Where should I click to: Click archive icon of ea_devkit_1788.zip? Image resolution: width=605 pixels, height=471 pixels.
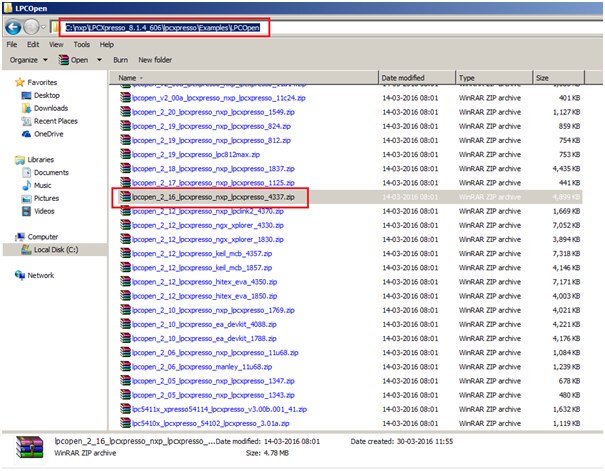125,338
